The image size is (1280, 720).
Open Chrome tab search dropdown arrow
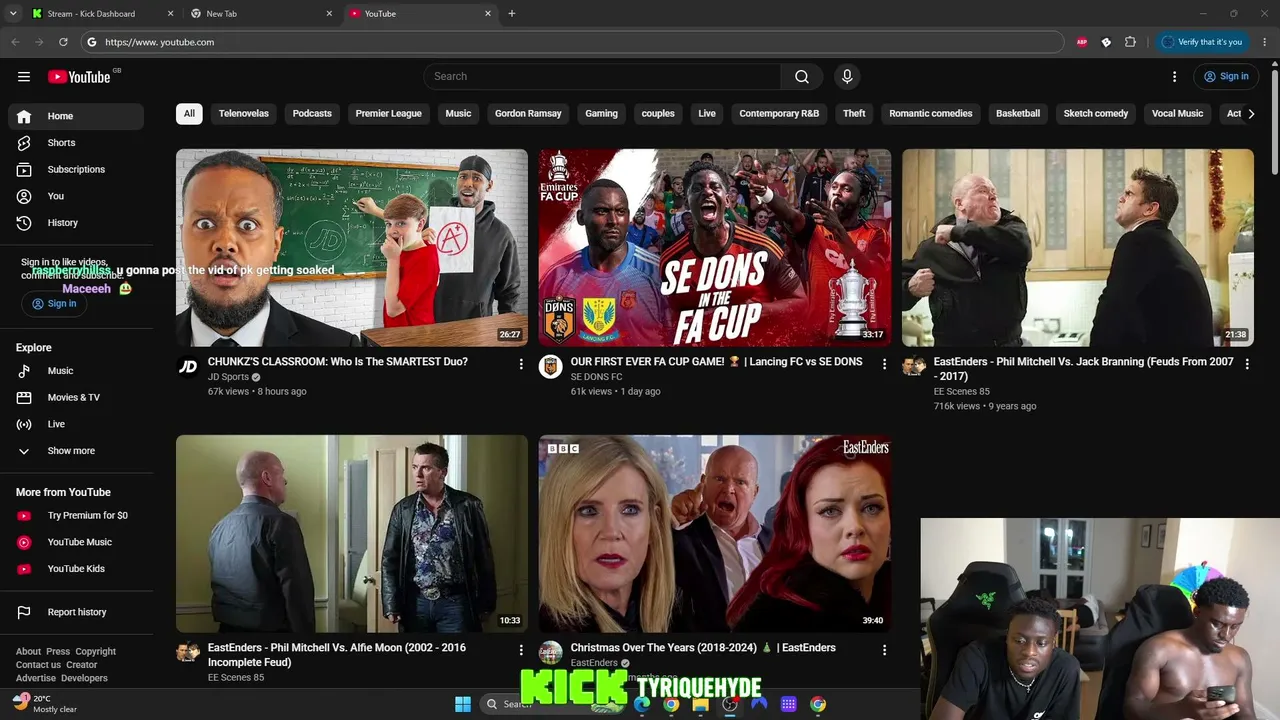pyautogui.click(x=13, y=14)
